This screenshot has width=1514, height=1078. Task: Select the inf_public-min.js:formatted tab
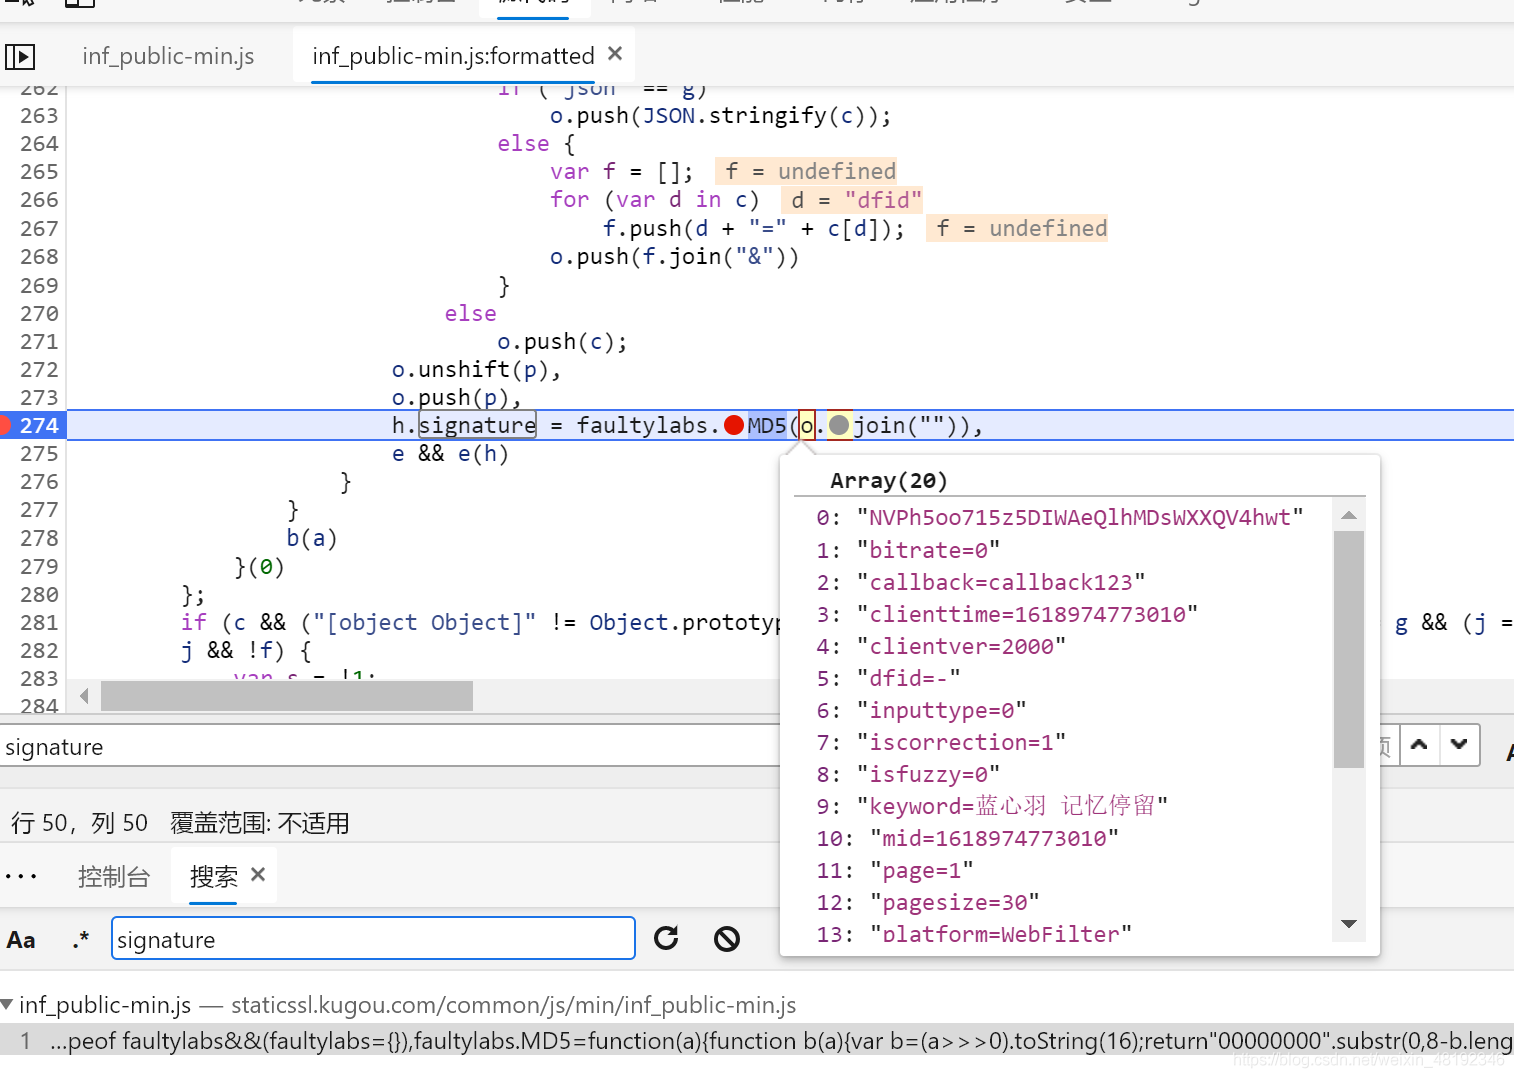[x=453, y=56]
